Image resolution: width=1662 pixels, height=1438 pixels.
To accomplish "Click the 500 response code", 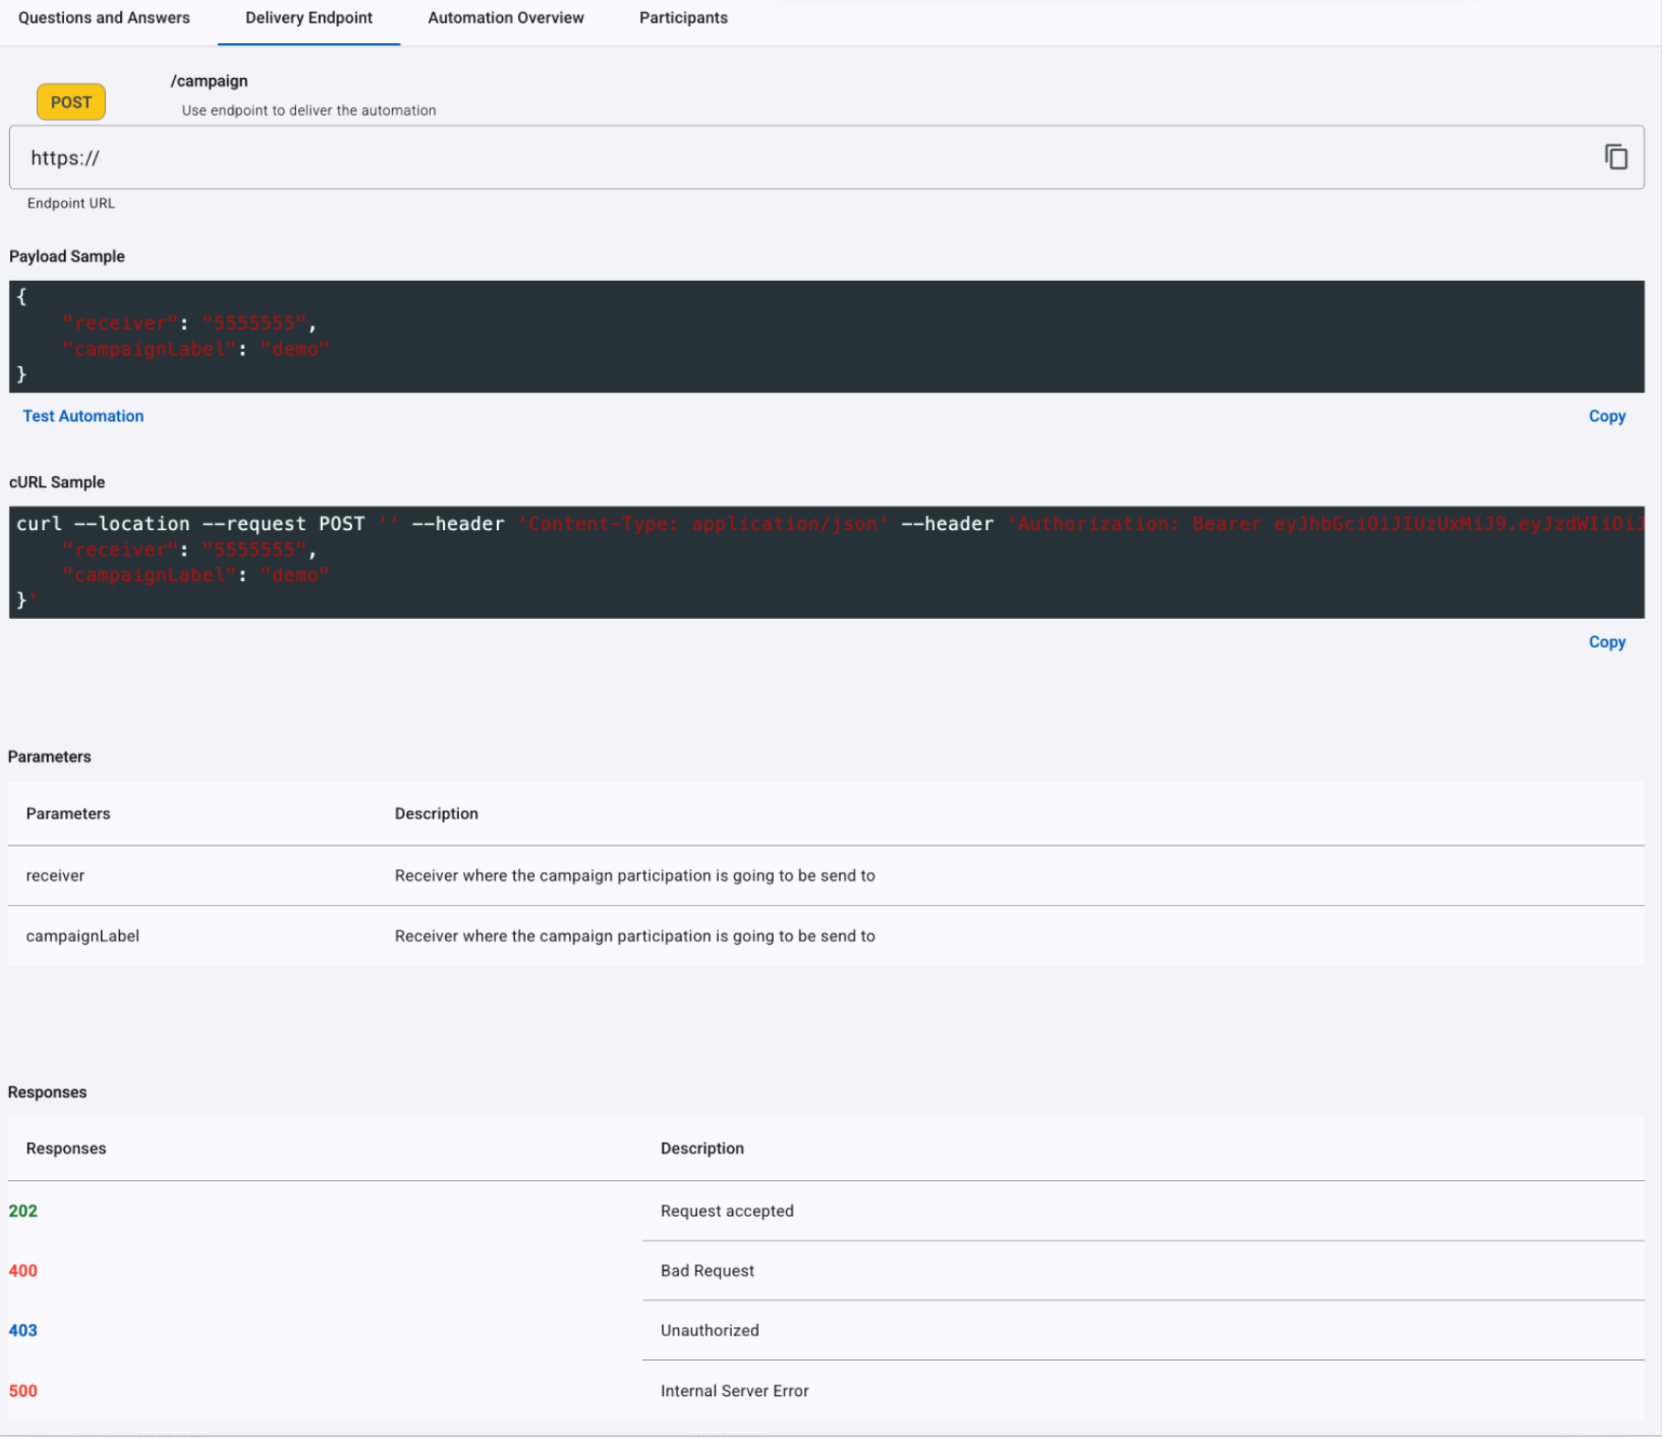I will click(23, 1391).
